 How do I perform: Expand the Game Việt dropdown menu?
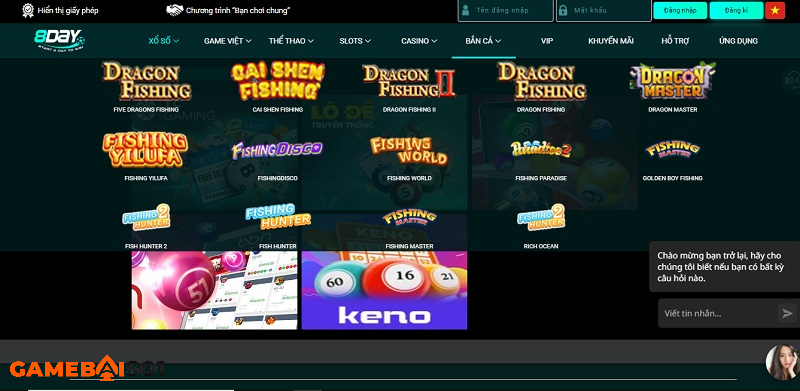click(228, 41)
